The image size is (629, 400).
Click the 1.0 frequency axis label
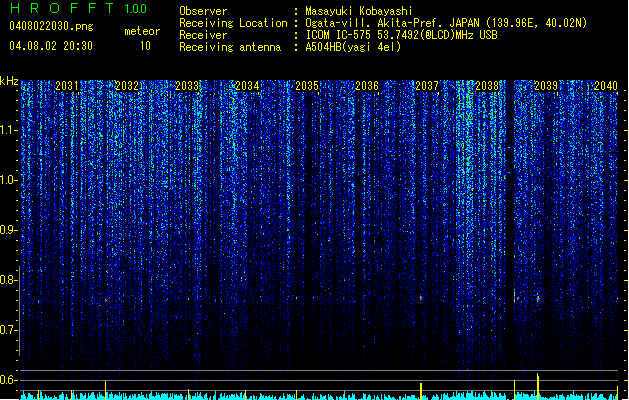pos(9,180)
